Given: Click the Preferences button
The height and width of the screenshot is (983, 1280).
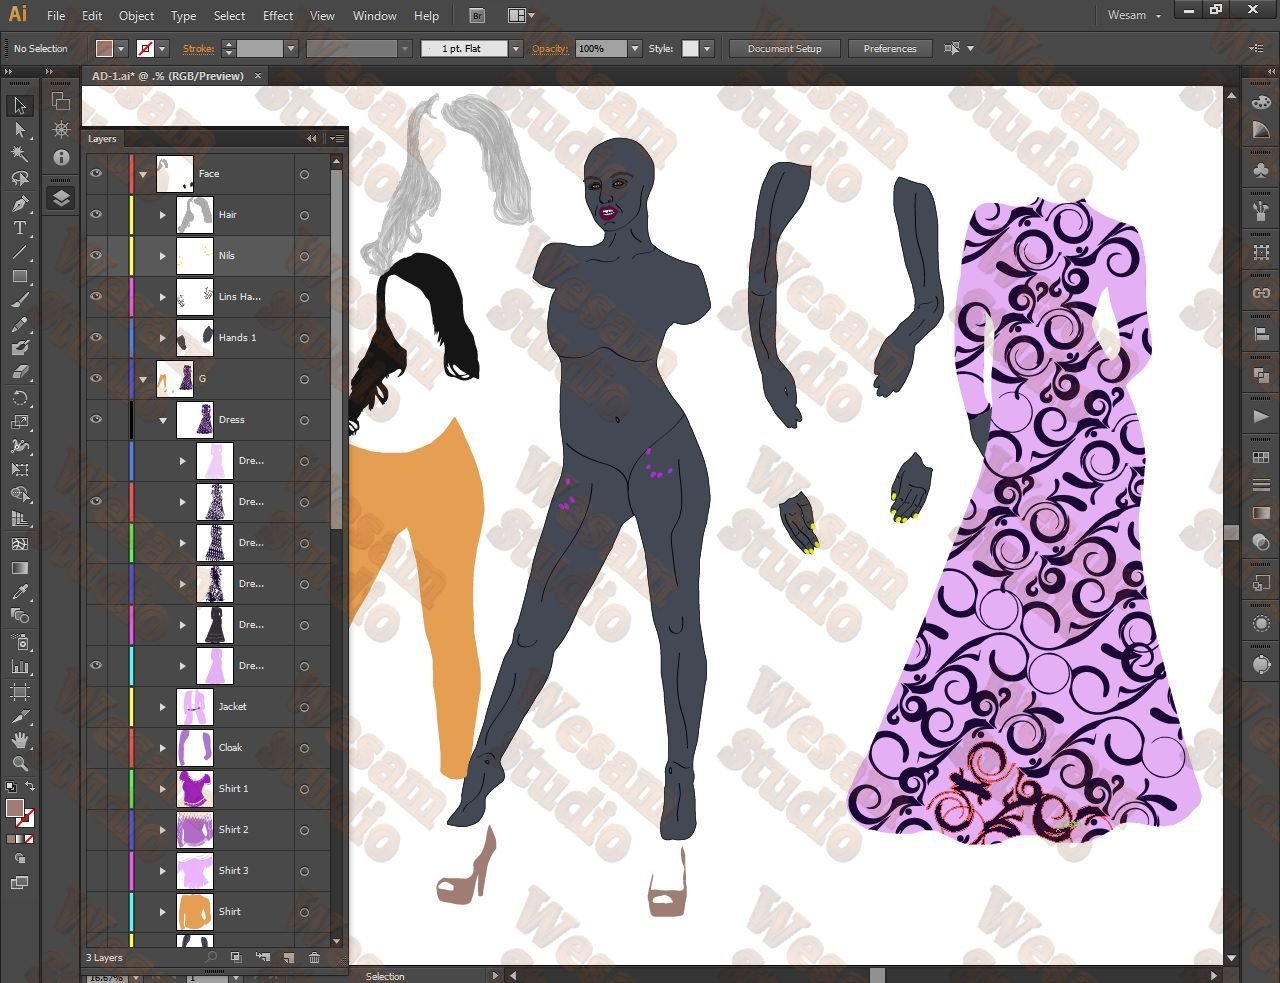Looking at the screenshot, I should [890, 48].
